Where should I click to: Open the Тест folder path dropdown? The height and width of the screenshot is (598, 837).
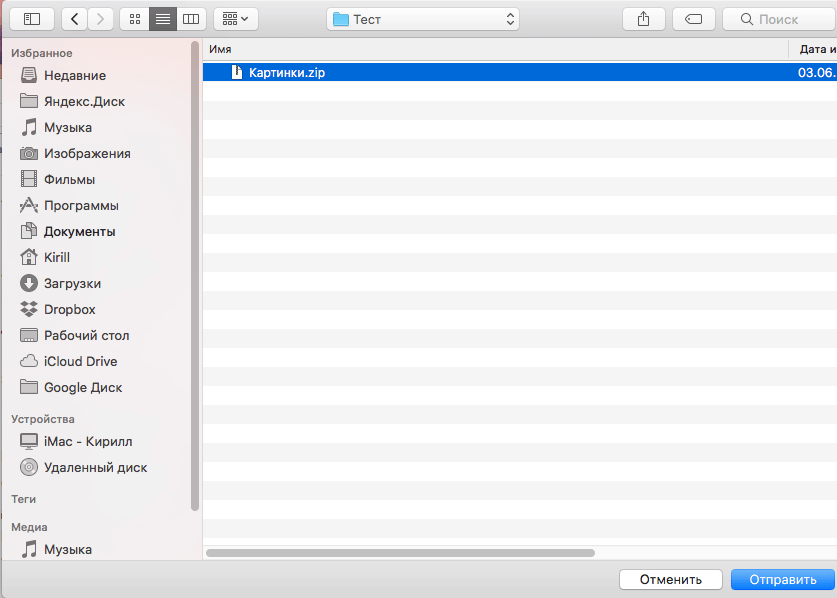(x=423, y=19)
